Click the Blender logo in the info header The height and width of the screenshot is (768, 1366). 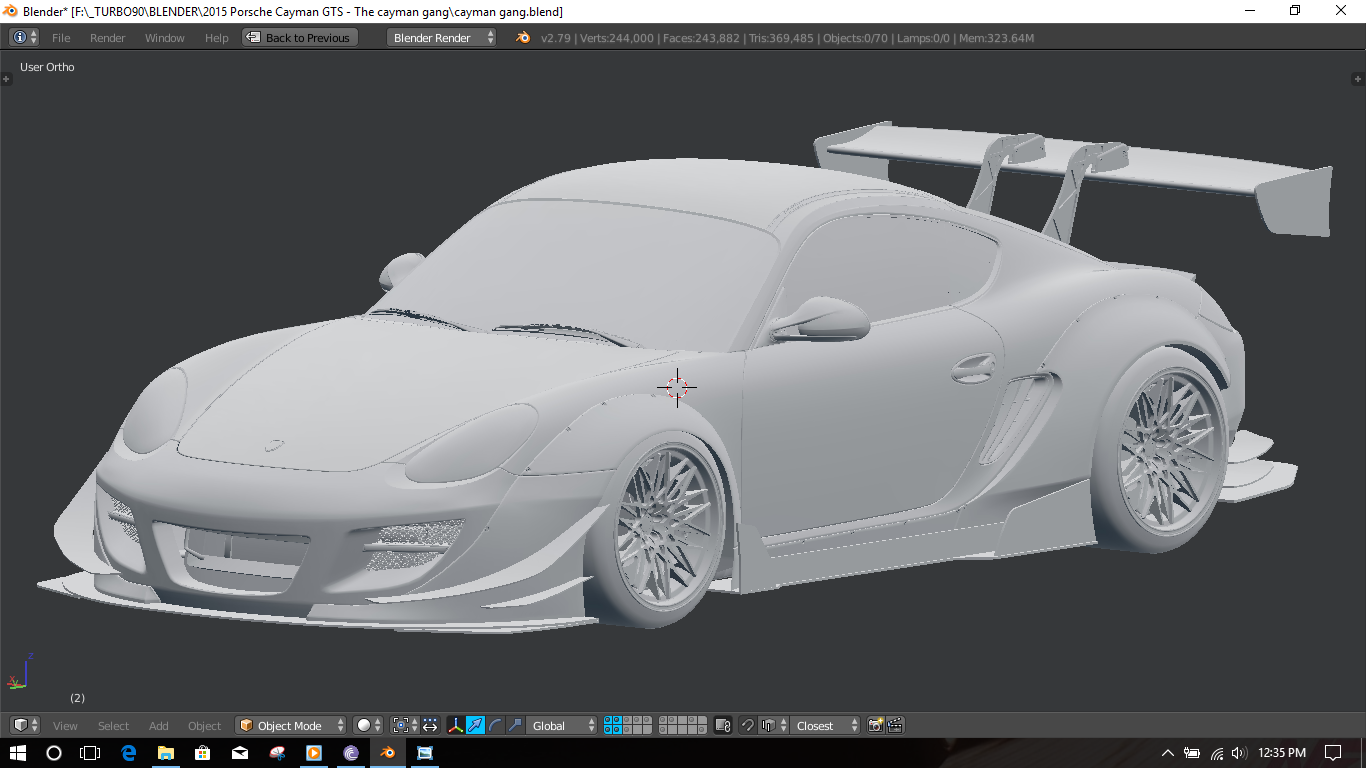tap(523, 38)
